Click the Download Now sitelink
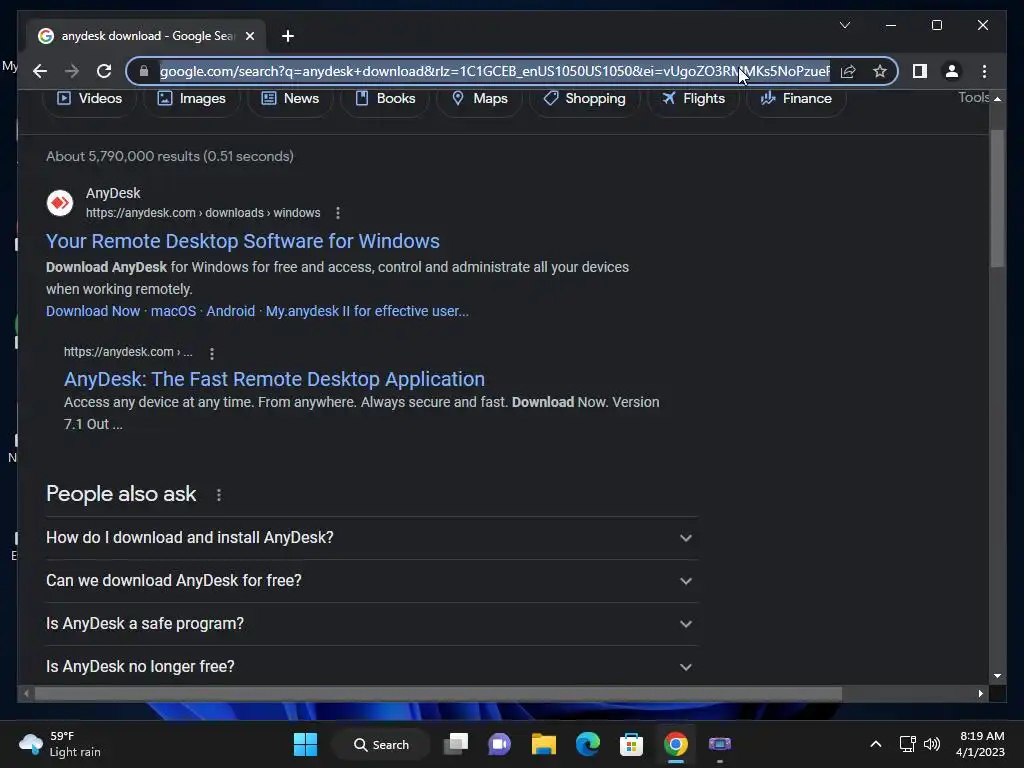 click(x=93, y=311)
